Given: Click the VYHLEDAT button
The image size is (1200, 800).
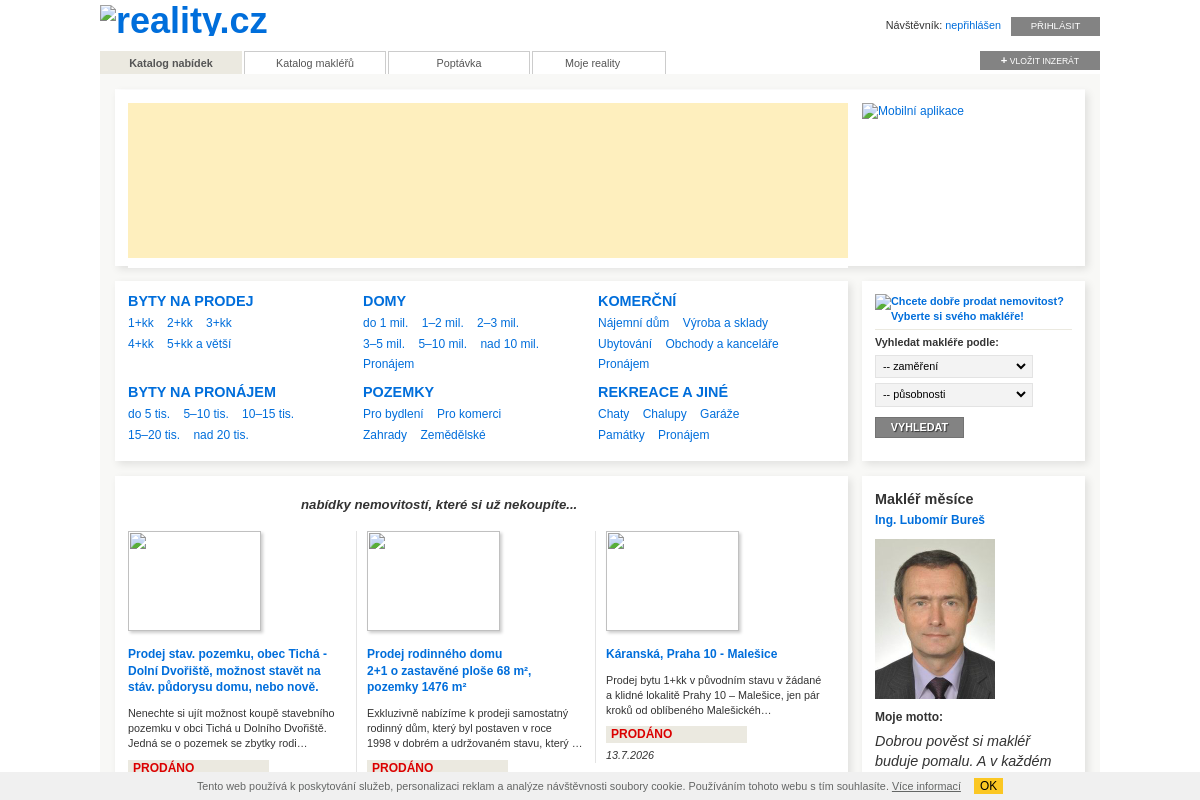Looking at the screenshot, I should 919,427.
